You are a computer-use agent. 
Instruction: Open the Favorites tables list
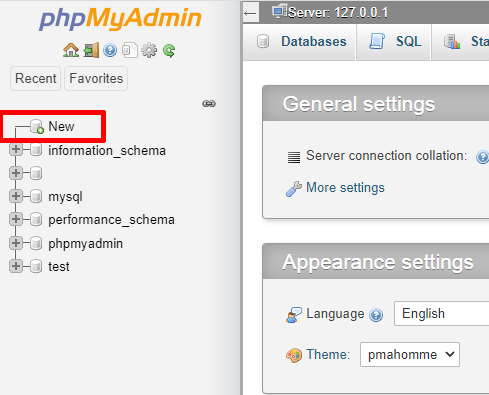pyautogui.click(x=96, y=78)
